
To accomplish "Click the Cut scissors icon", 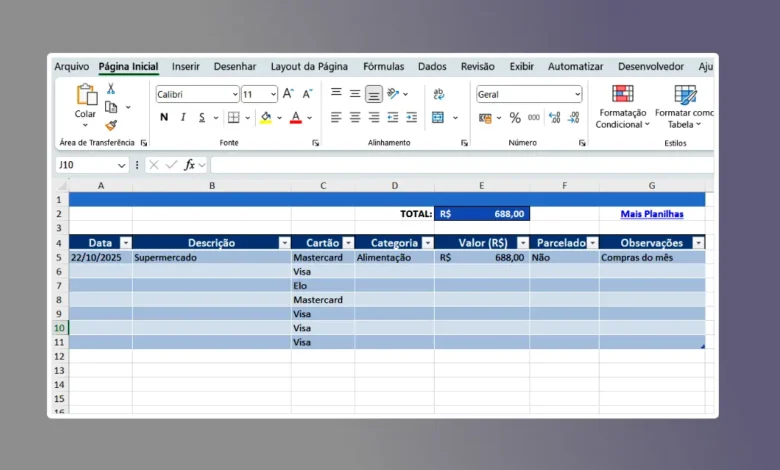I will tap(110, 89).
